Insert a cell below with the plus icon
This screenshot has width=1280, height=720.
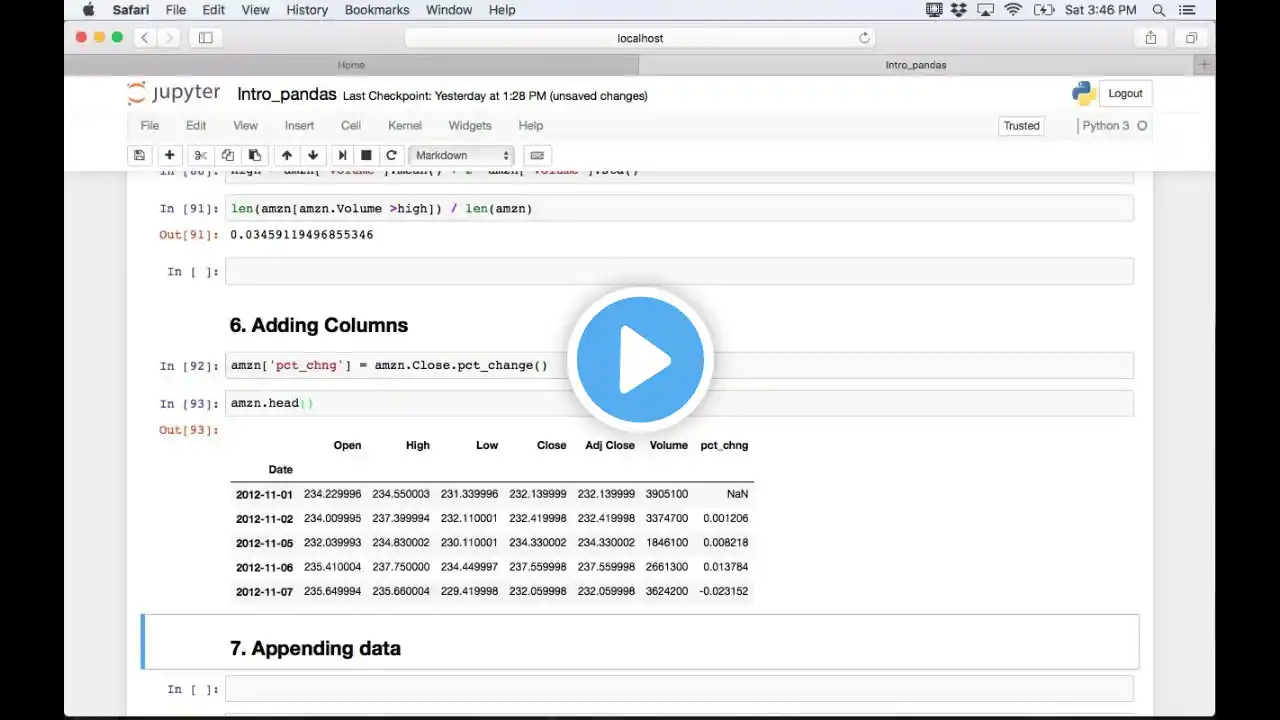tap(169, 155)
